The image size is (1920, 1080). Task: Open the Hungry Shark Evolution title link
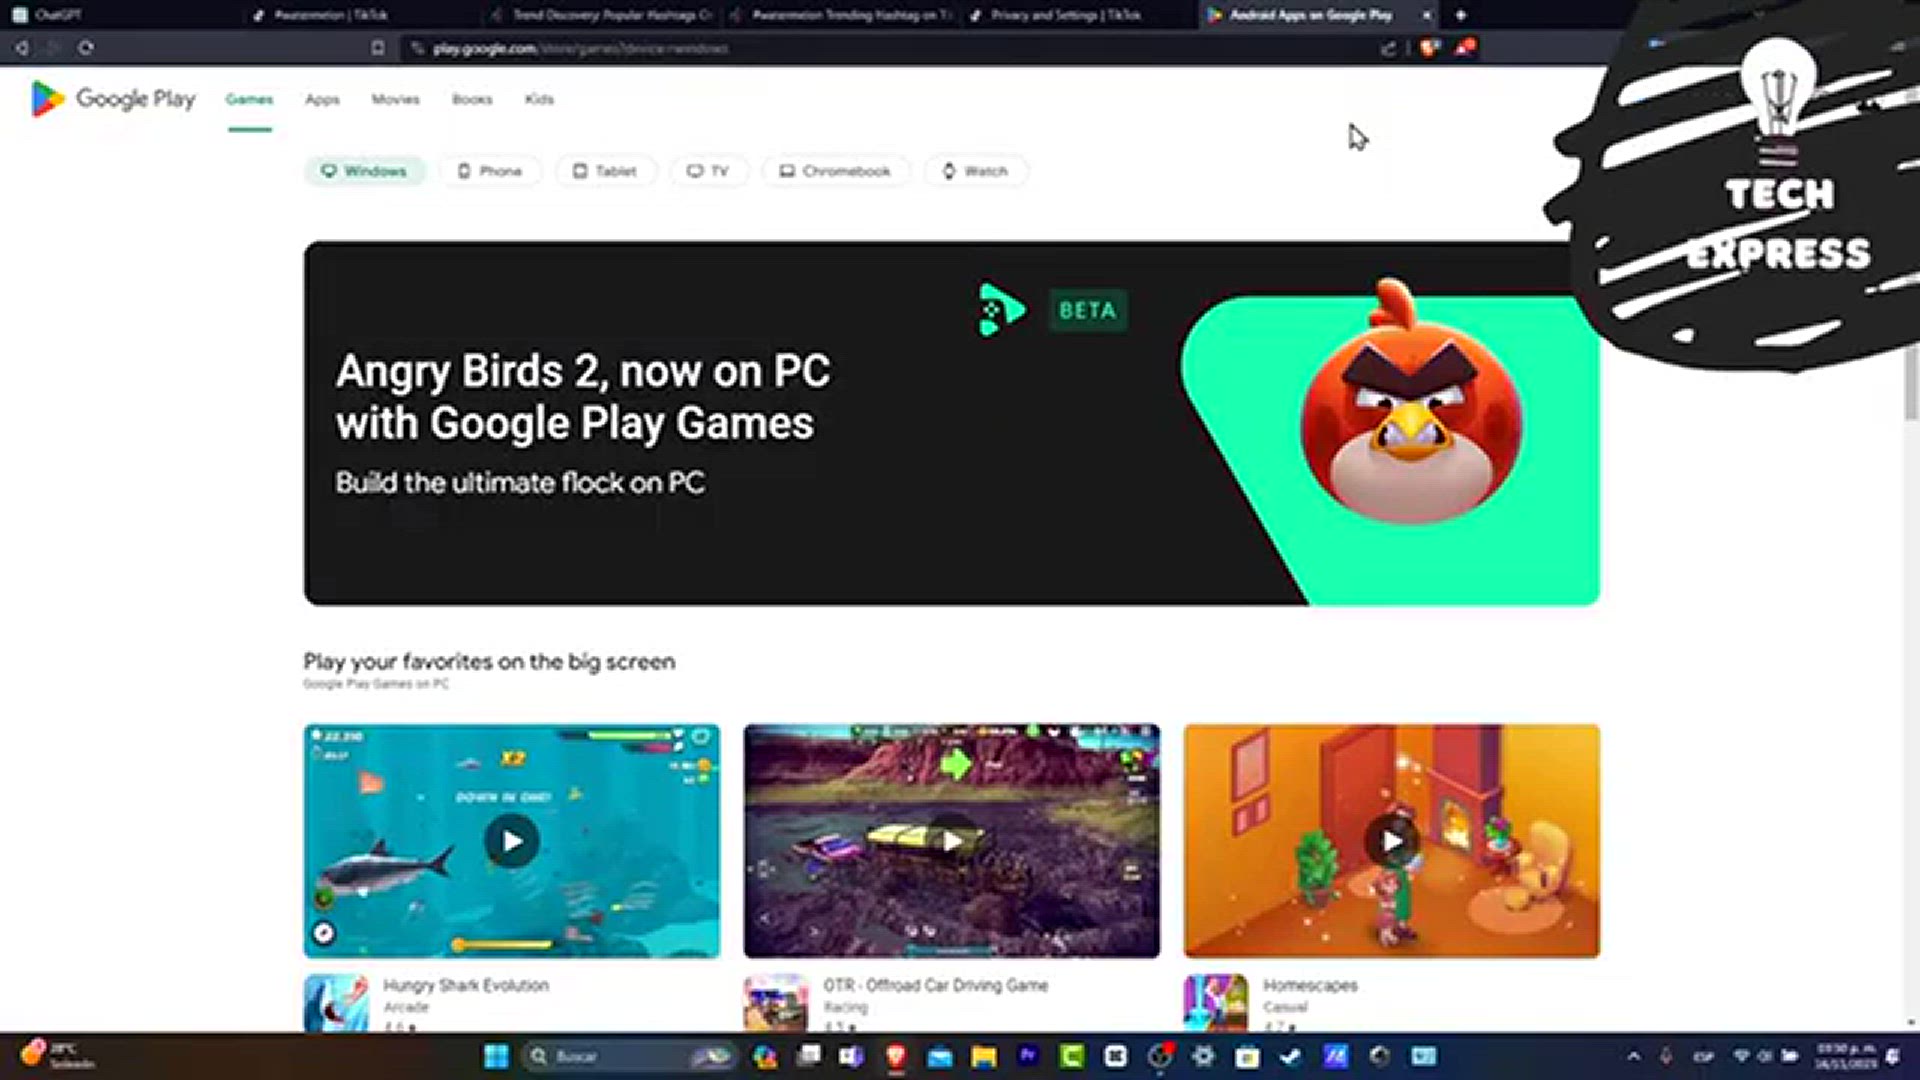point(466,985)
